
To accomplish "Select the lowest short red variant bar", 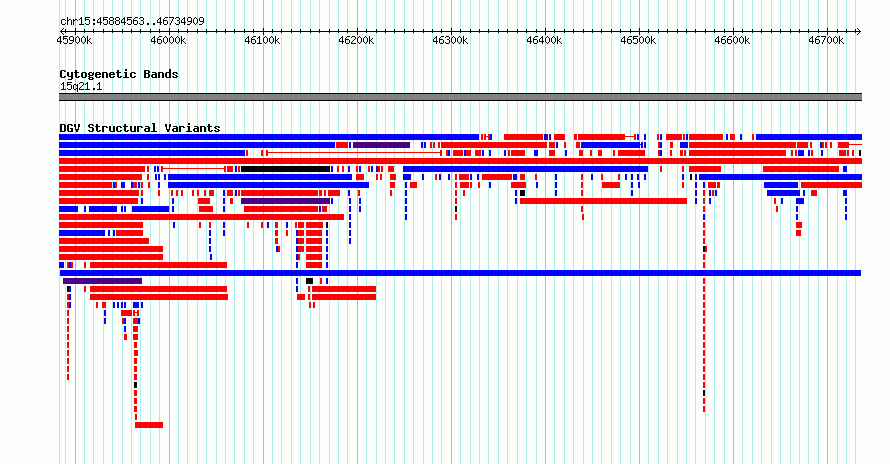I will pos(149,425).
